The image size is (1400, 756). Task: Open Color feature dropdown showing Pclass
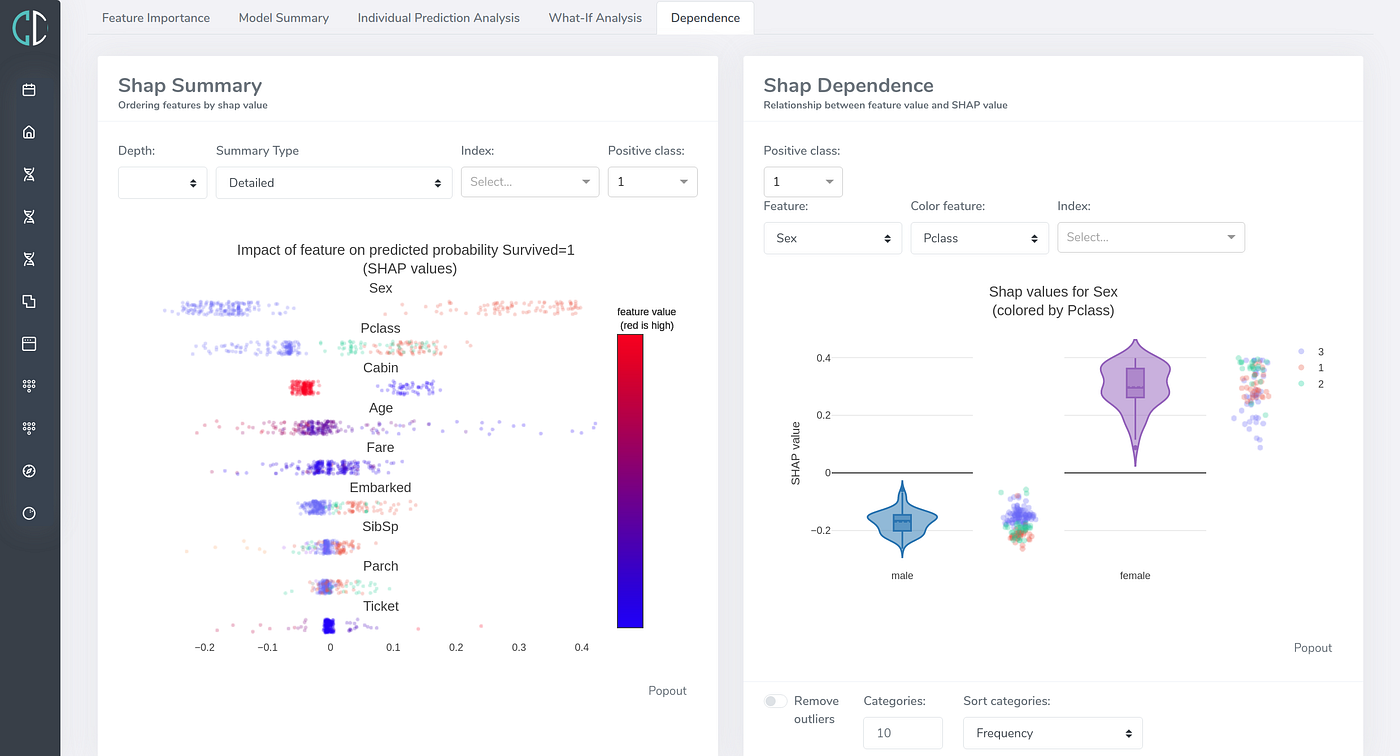980,238
